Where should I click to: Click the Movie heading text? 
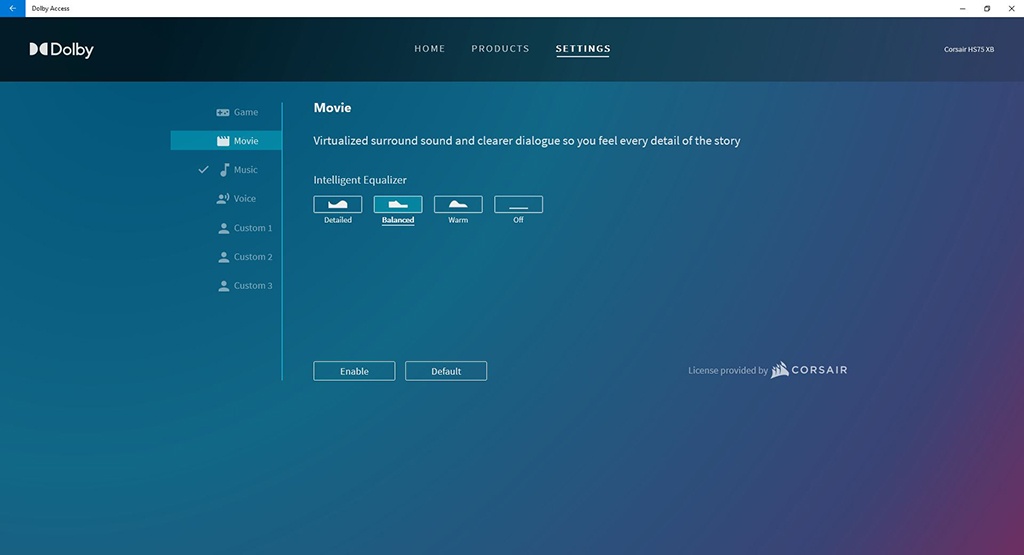click(x=332, y=108)
